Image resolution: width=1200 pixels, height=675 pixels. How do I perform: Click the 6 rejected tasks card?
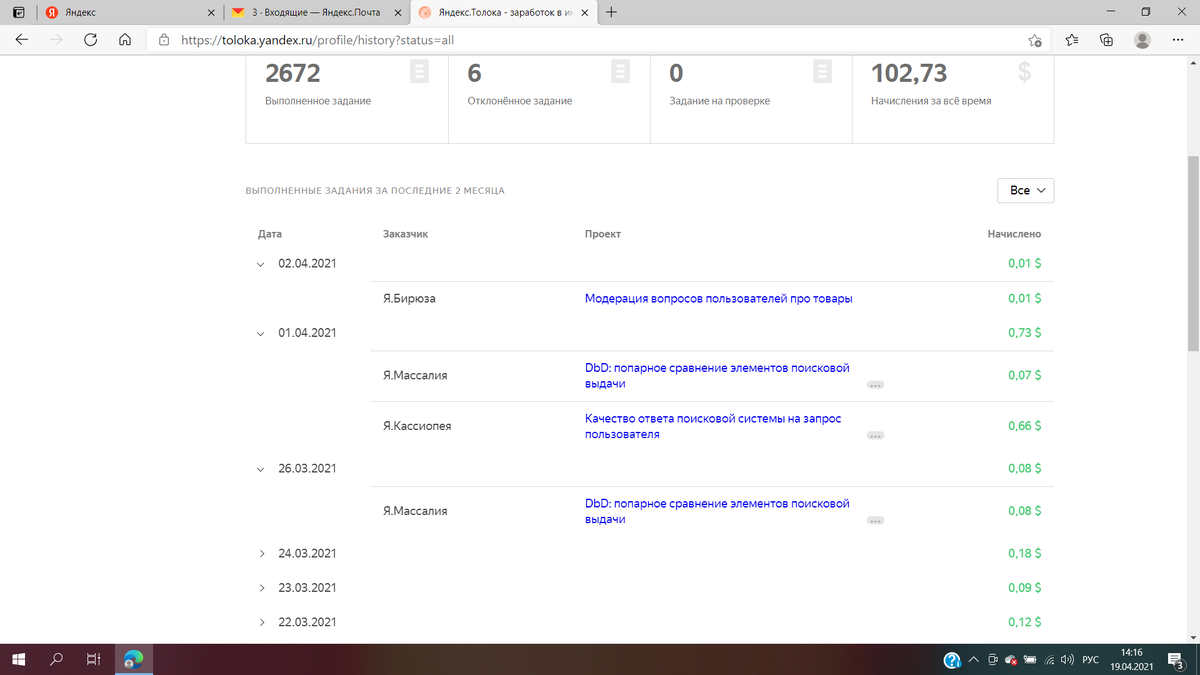[549, 99]
